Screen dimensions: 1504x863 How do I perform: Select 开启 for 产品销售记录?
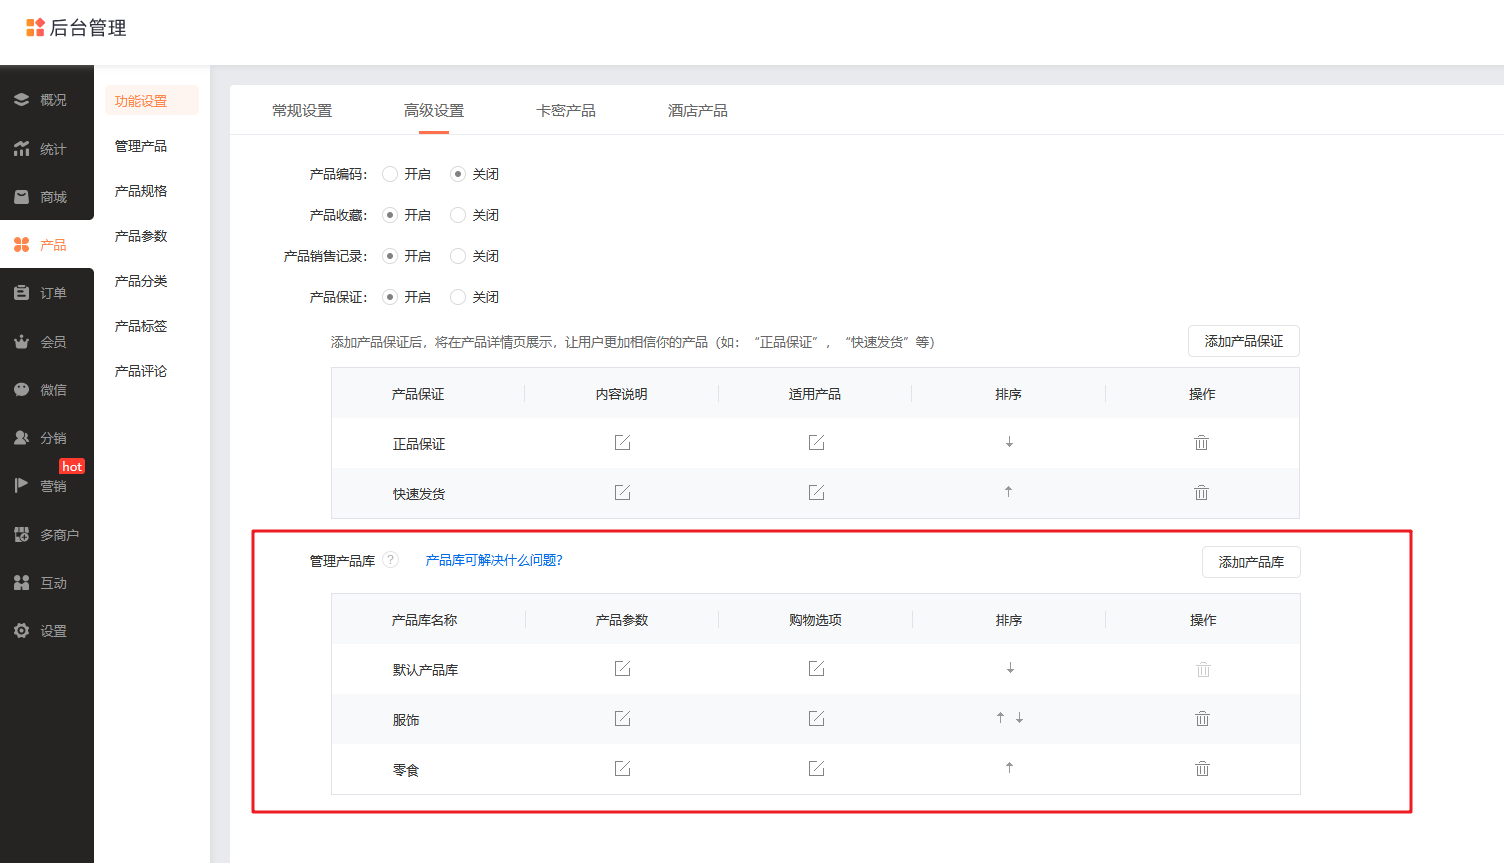coord(390,256)
